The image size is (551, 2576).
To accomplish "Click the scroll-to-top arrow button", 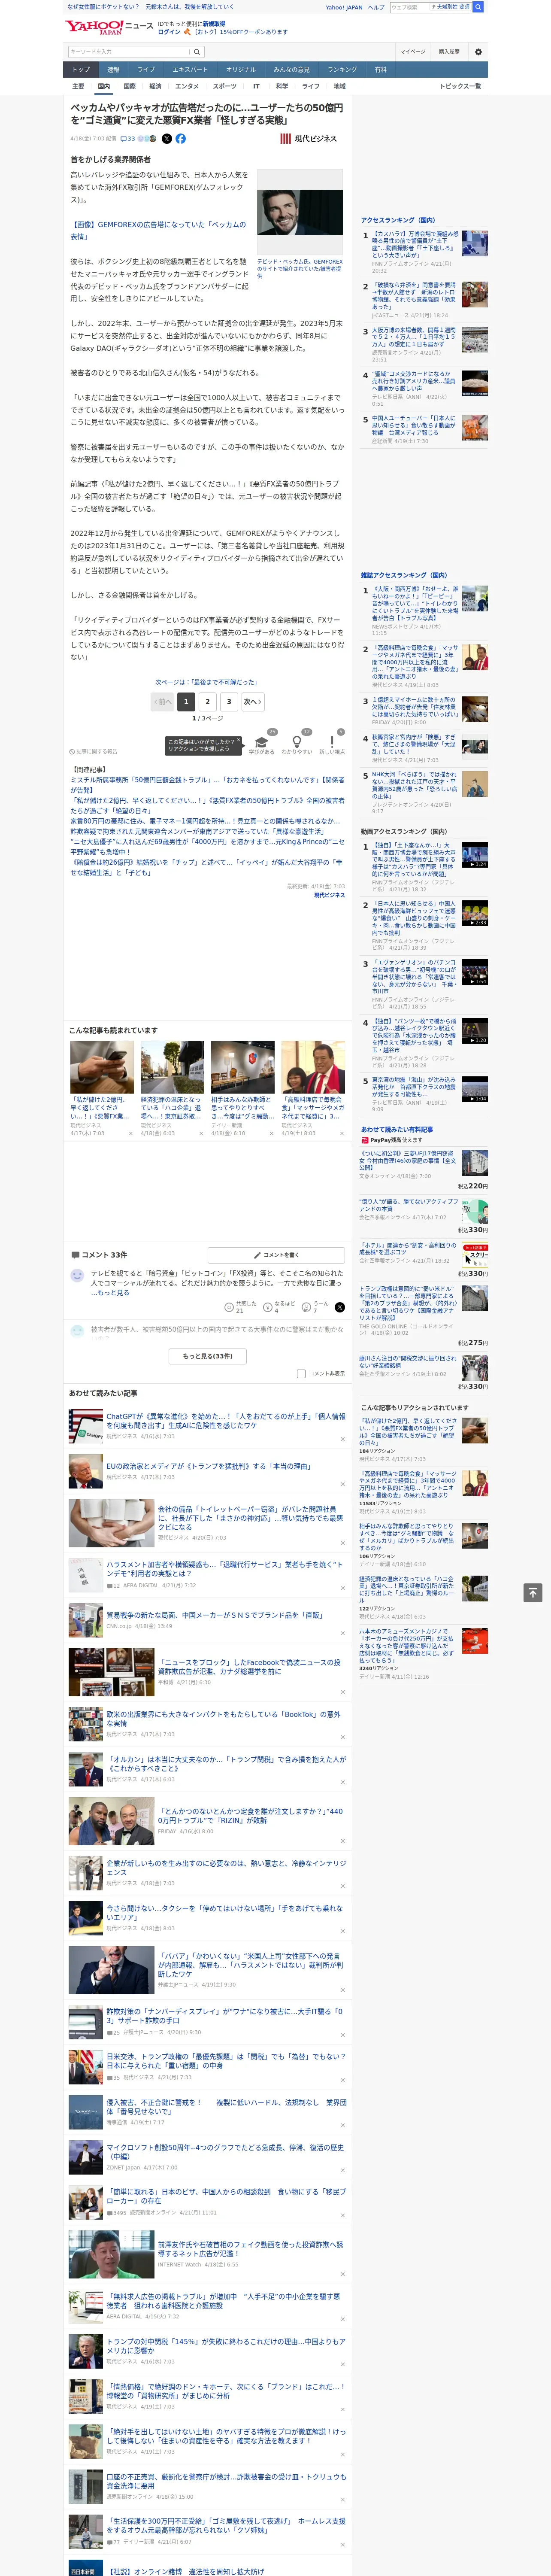I will (x=533, y=1593).
